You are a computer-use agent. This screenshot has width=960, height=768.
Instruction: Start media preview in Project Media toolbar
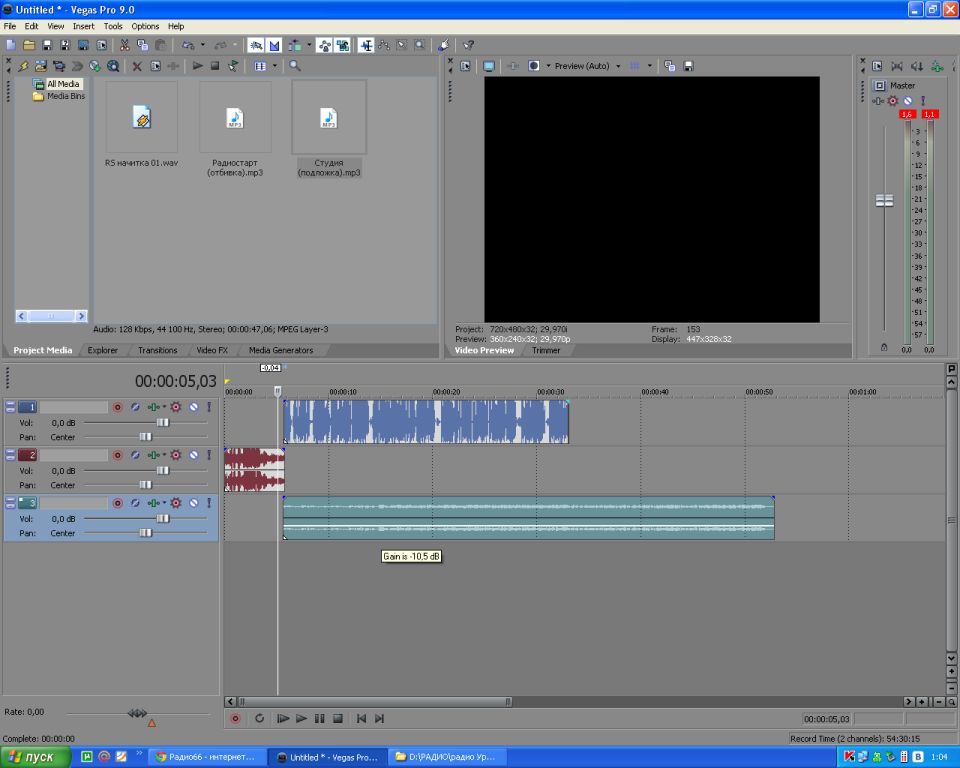[x=197, y=66]
